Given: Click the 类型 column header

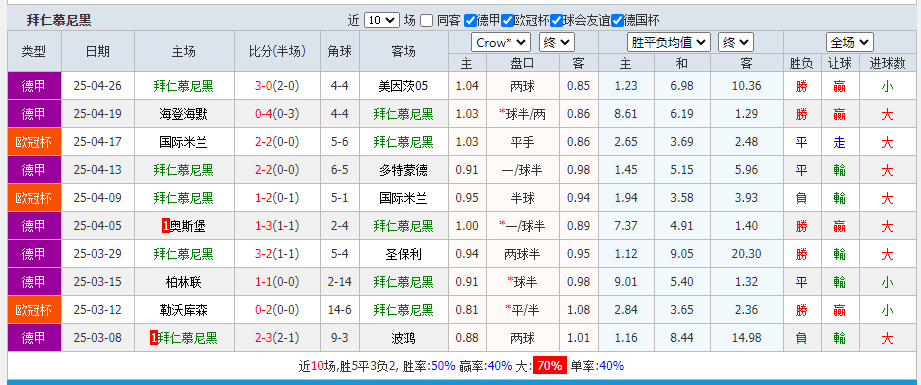Looking at the screenshot, I should [x=34, y=52].
